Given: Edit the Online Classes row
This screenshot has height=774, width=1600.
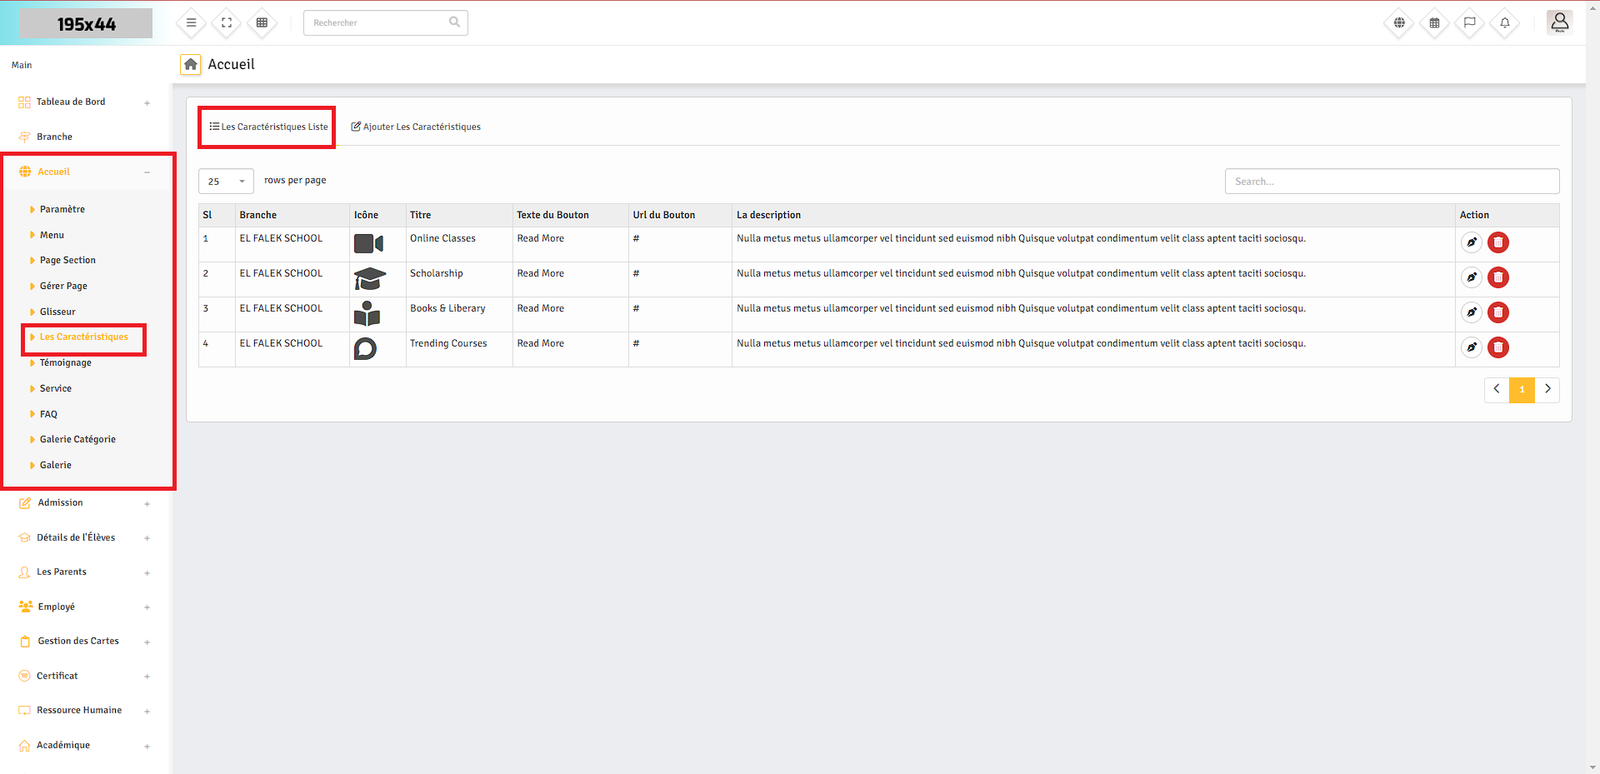Looking at the screenshot, I should click(x=1471, y=242).
